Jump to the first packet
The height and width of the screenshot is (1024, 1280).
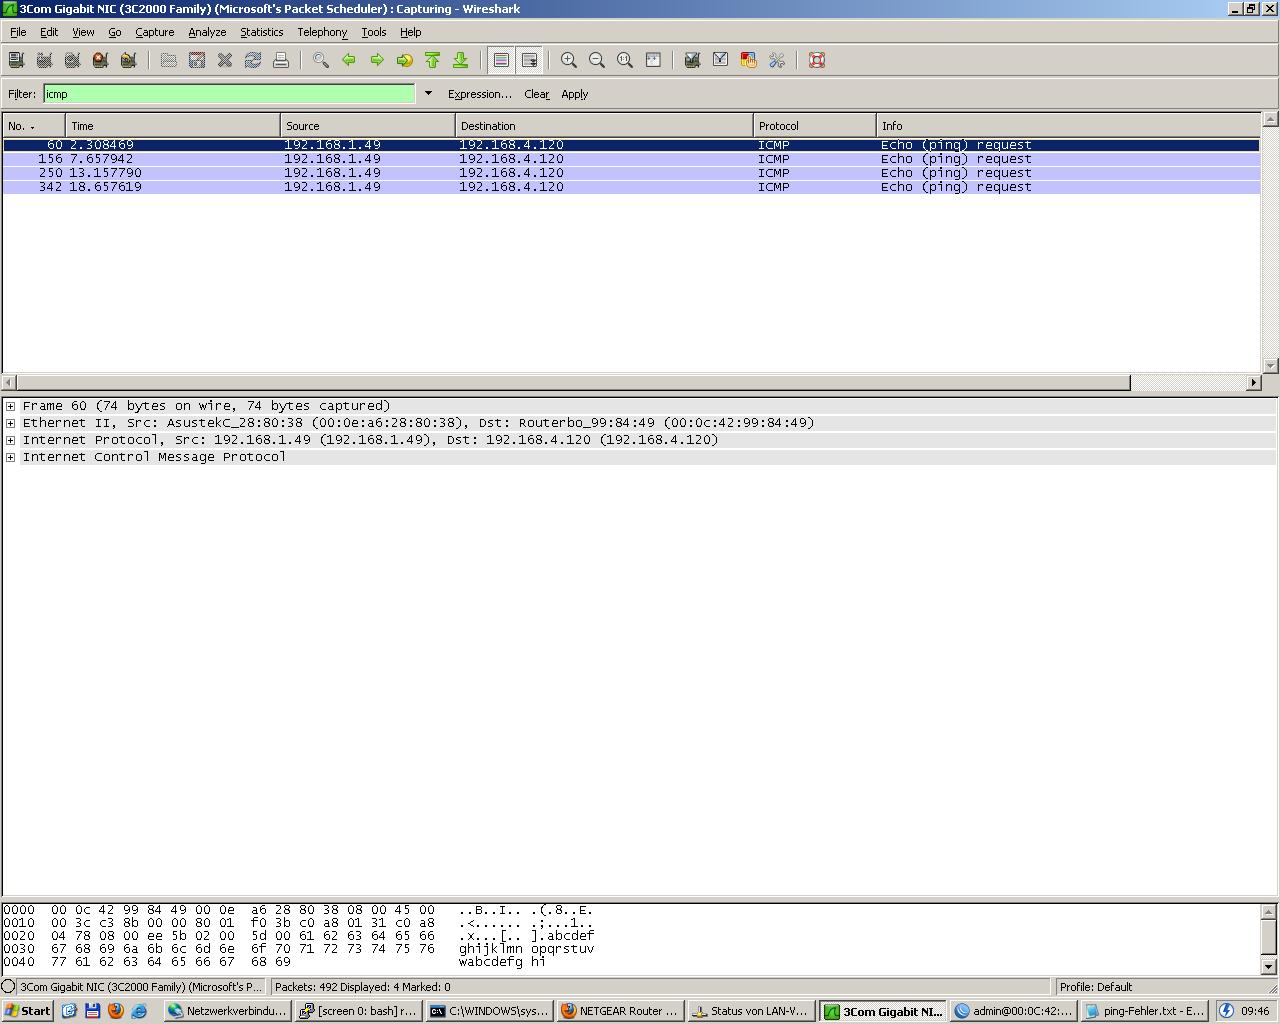point(433,60)
